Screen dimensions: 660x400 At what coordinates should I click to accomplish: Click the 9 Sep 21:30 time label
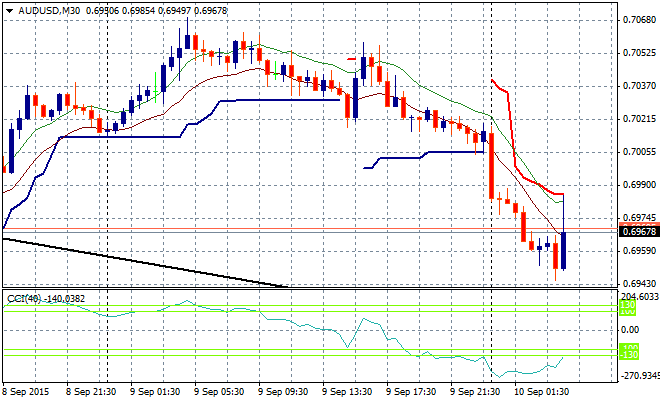[x=475, y=392]
